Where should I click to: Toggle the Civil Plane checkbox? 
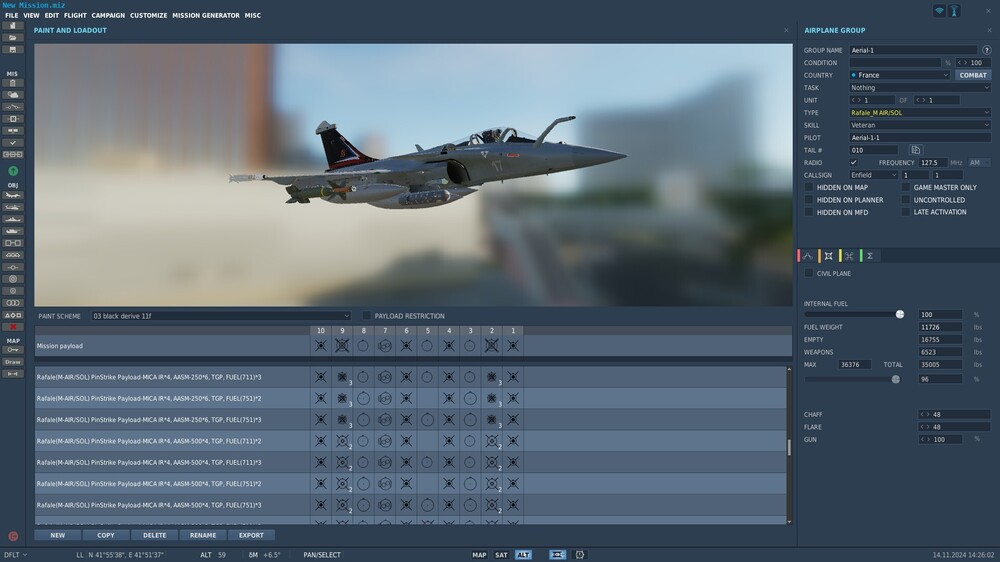(809, 273)
